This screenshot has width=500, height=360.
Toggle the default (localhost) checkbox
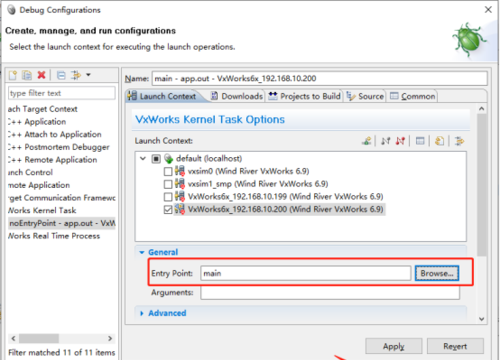[x=156, y=159]
